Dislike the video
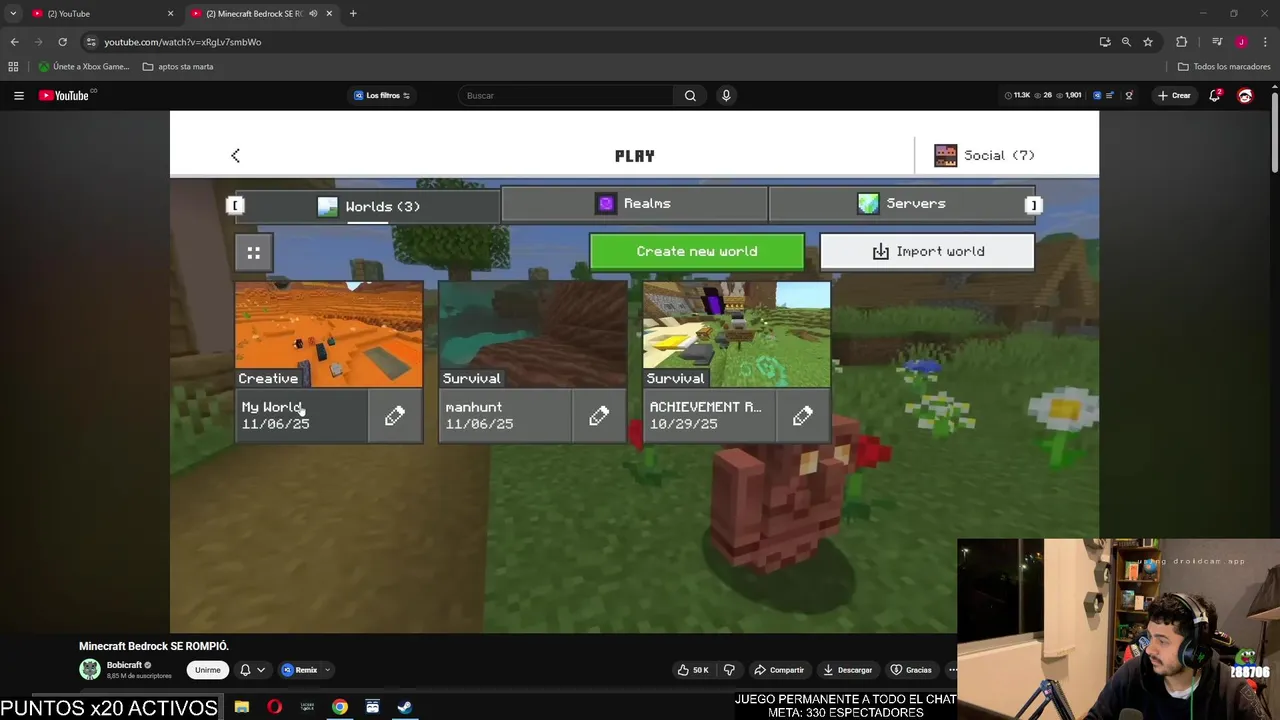 point(729,670)
